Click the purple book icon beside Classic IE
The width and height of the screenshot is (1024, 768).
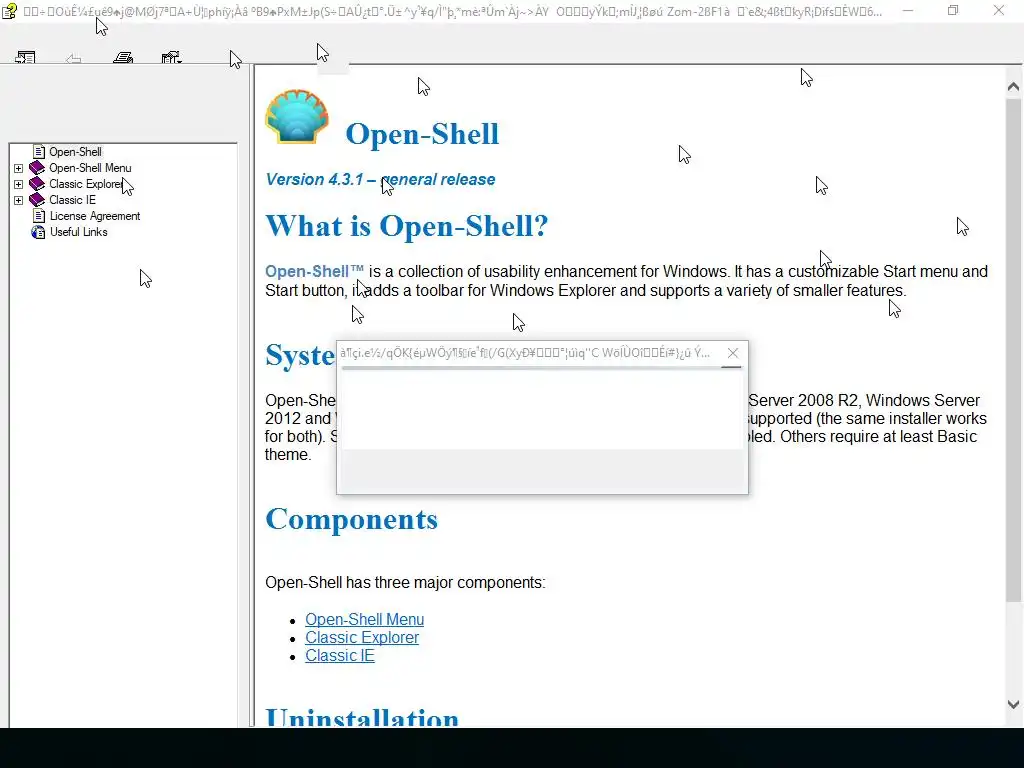tap(37, 200)
